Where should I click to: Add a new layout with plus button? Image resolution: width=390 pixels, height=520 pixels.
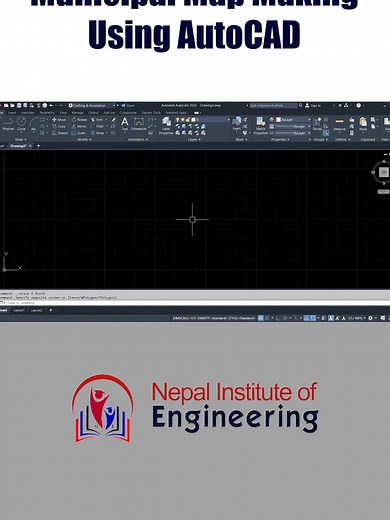51,310
